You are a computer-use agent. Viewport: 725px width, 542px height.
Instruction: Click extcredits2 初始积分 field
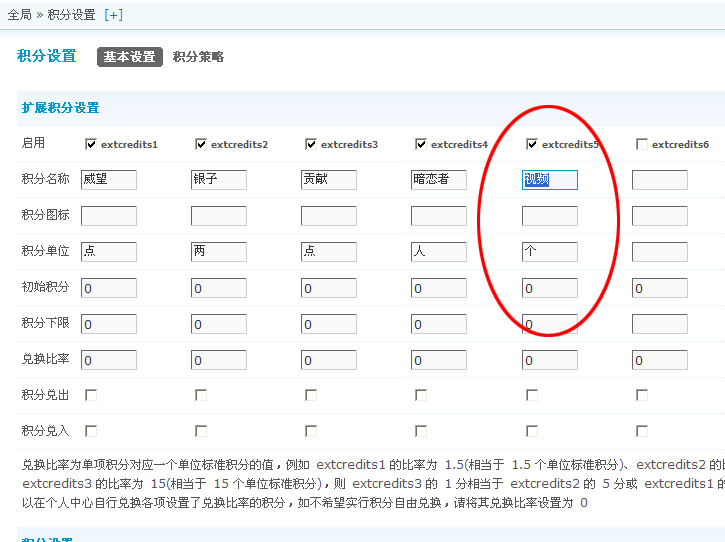pyautogui.click(x=219, y=288)
